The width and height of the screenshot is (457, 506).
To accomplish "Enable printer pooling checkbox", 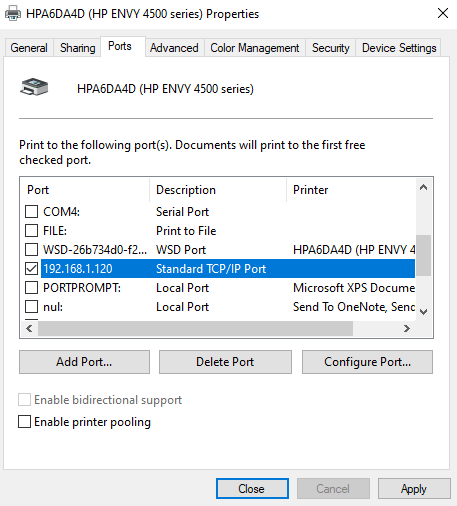I will (24, 422).
